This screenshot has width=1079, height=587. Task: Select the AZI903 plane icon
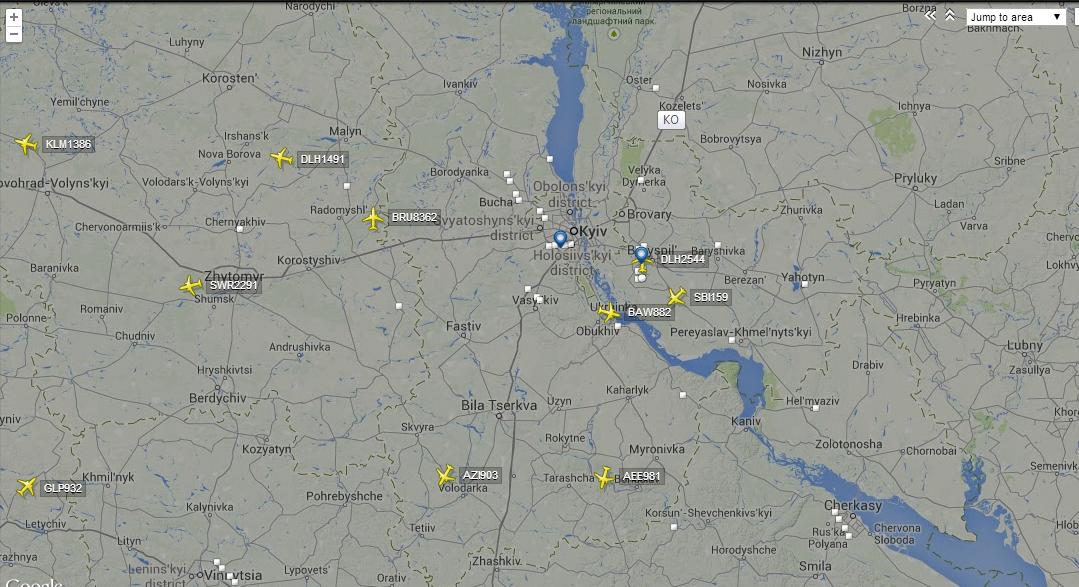445,476
